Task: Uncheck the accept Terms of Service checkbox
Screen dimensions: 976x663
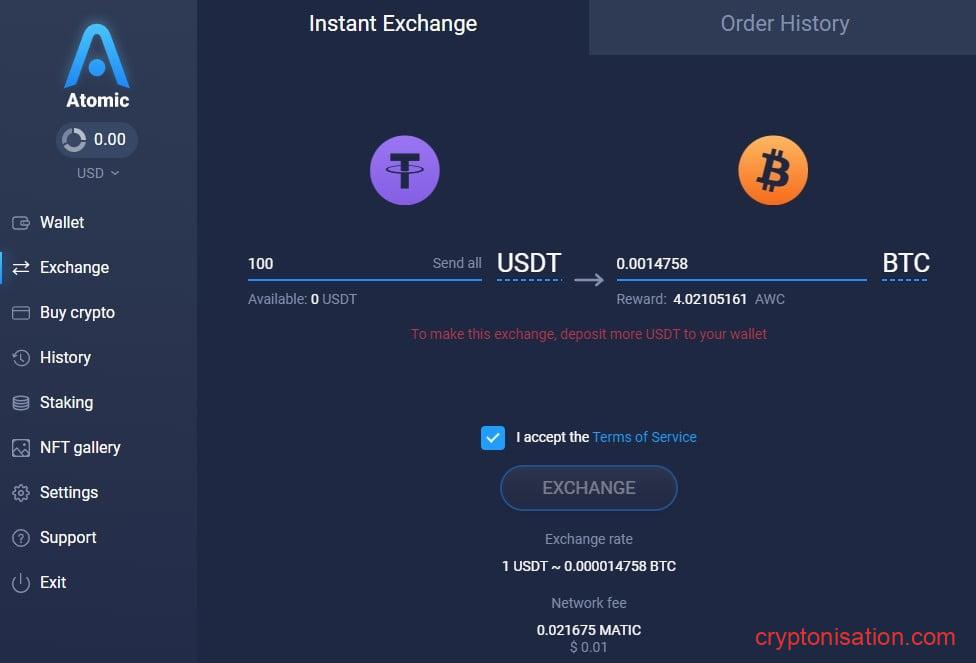Action: (493, 437)
